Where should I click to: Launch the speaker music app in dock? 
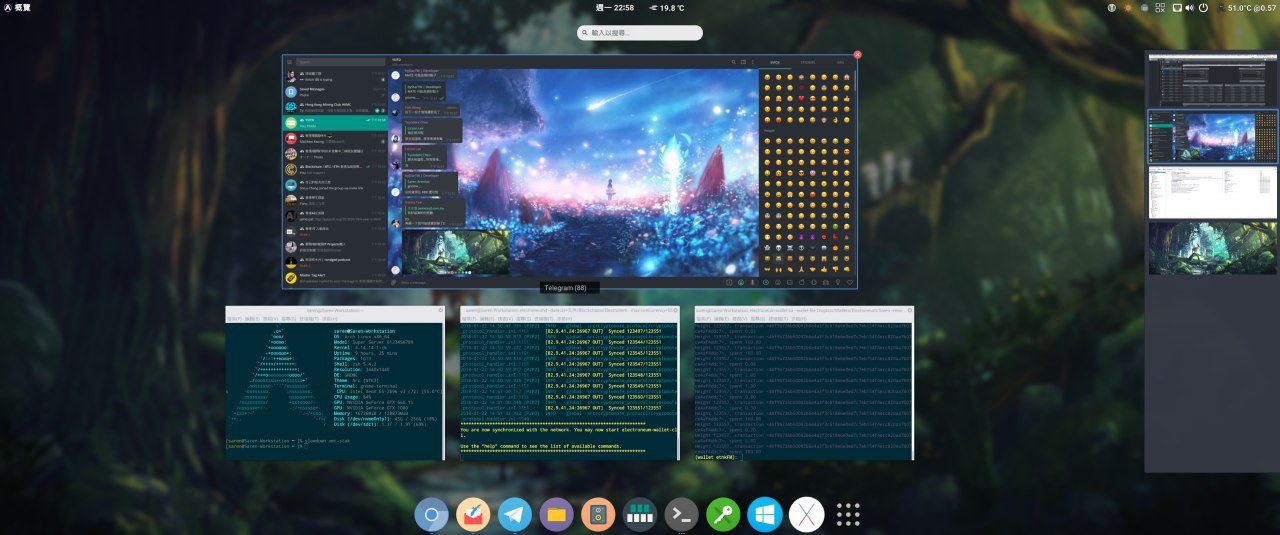[x=598, y=515]
